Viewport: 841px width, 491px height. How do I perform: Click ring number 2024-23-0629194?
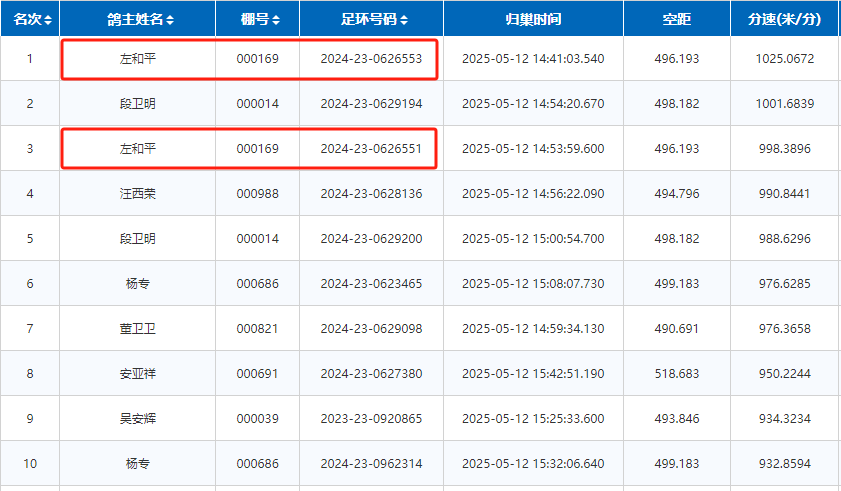point(371,104)
